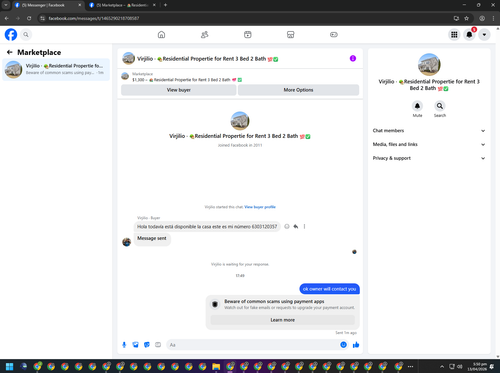Click the View buyer button
This screenshot has height=373, width=500.
click(x=179, y=90)
